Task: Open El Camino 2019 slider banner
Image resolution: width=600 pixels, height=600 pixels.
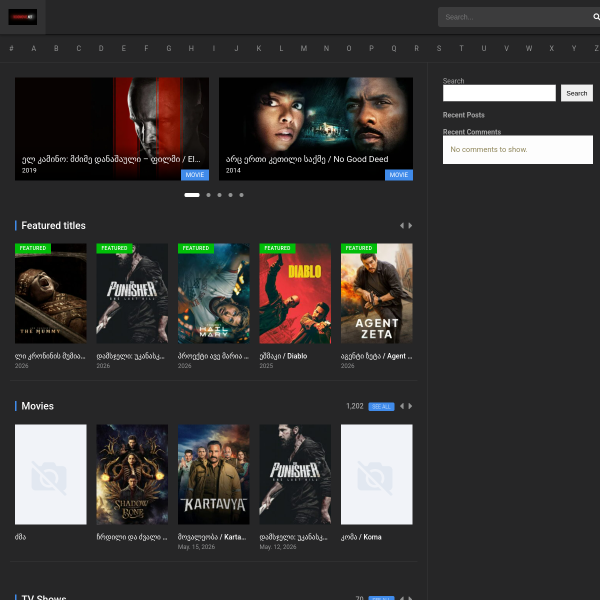Action: pos(112,129)
